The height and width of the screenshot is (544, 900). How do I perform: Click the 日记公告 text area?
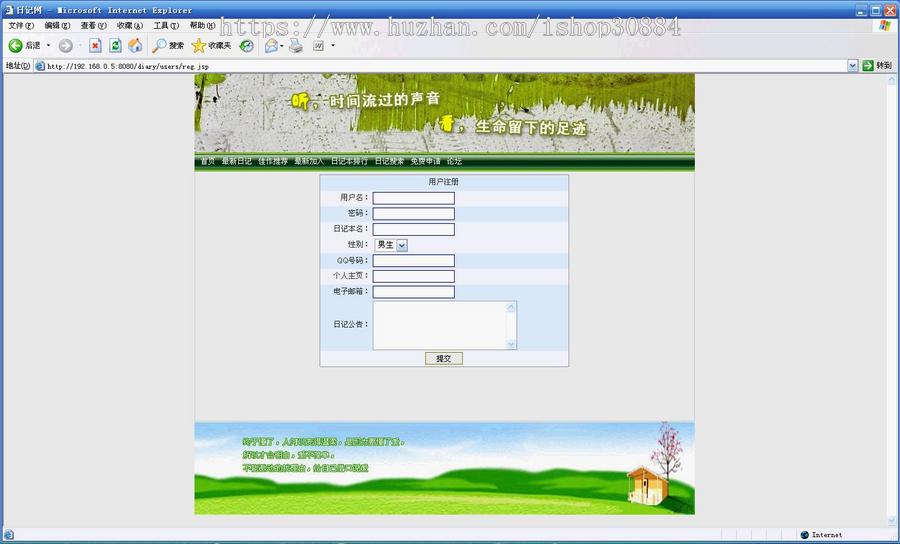coord(444,325)
